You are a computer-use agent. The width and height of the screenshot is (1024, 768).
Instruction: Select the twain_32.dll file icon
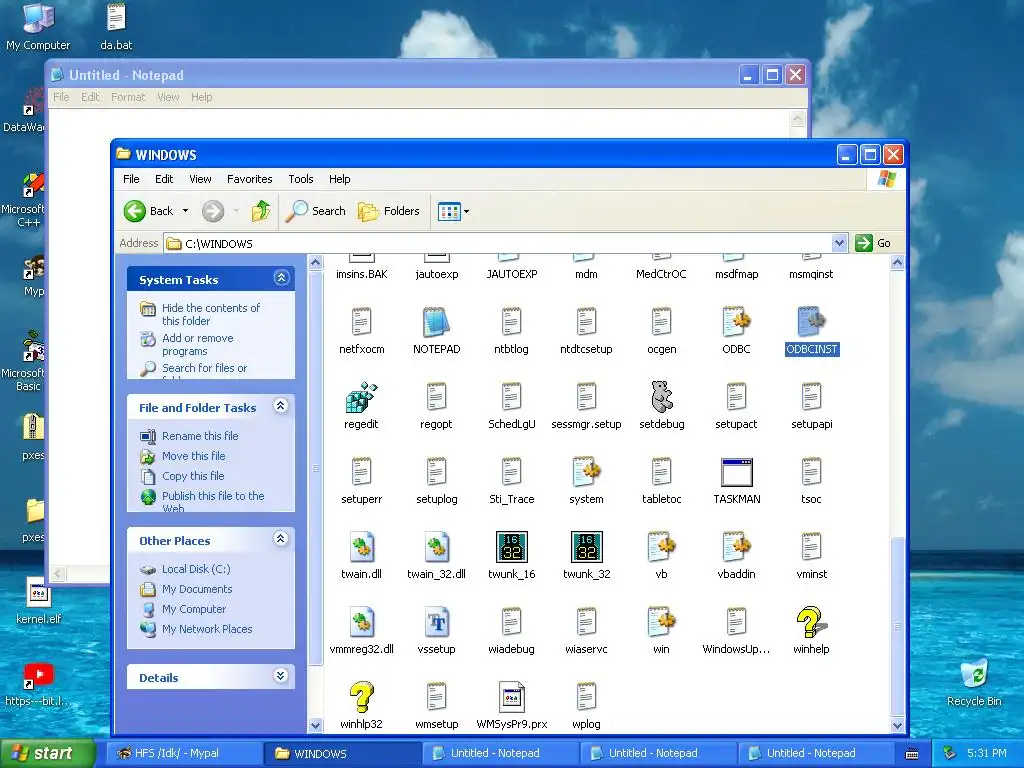point(436,547)
